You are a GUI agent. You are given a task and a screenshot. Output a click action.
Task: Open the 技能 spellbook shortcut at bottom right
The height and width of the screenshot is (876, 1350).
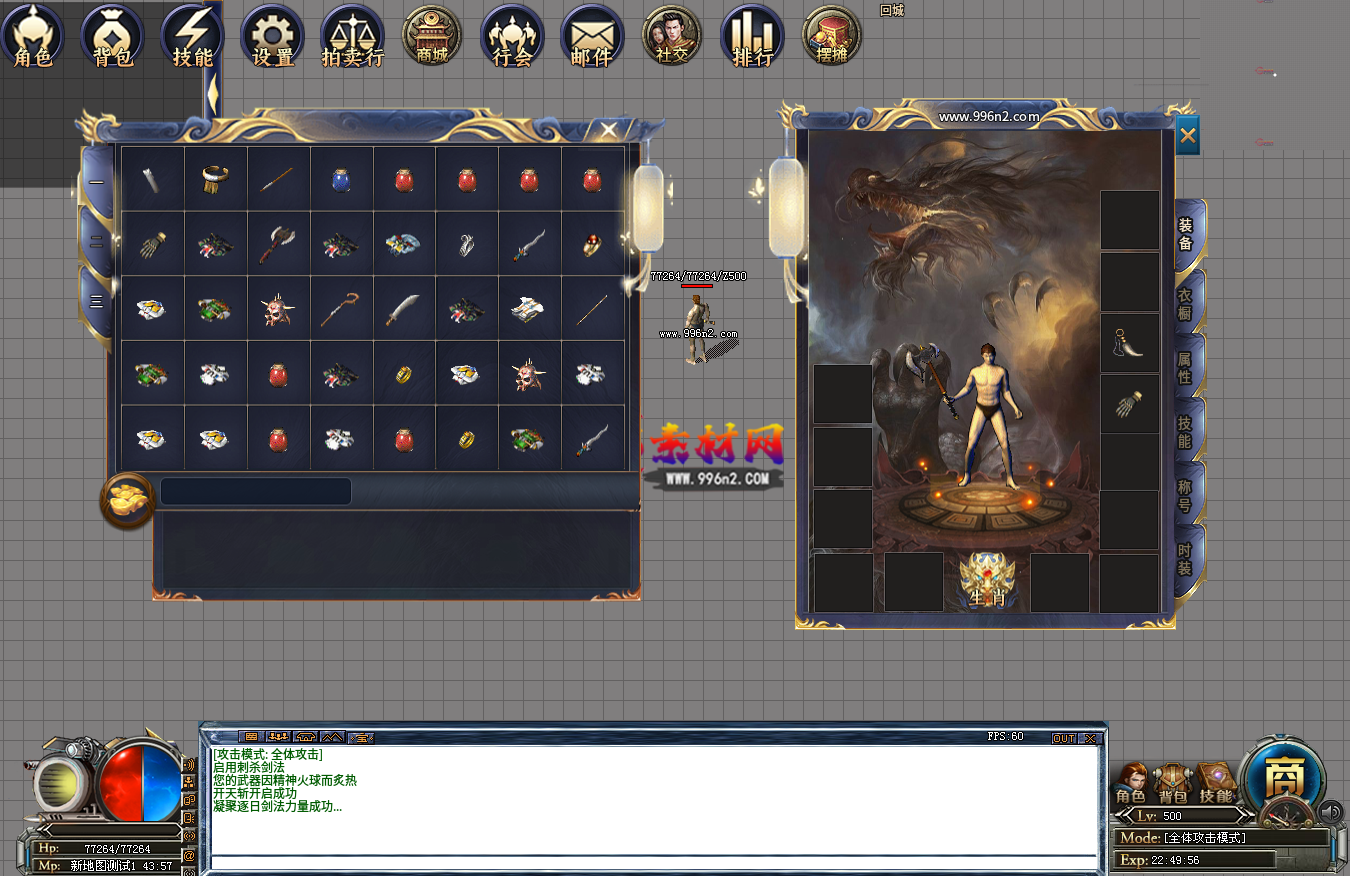pyautogui.click(x=1216, y=783)
